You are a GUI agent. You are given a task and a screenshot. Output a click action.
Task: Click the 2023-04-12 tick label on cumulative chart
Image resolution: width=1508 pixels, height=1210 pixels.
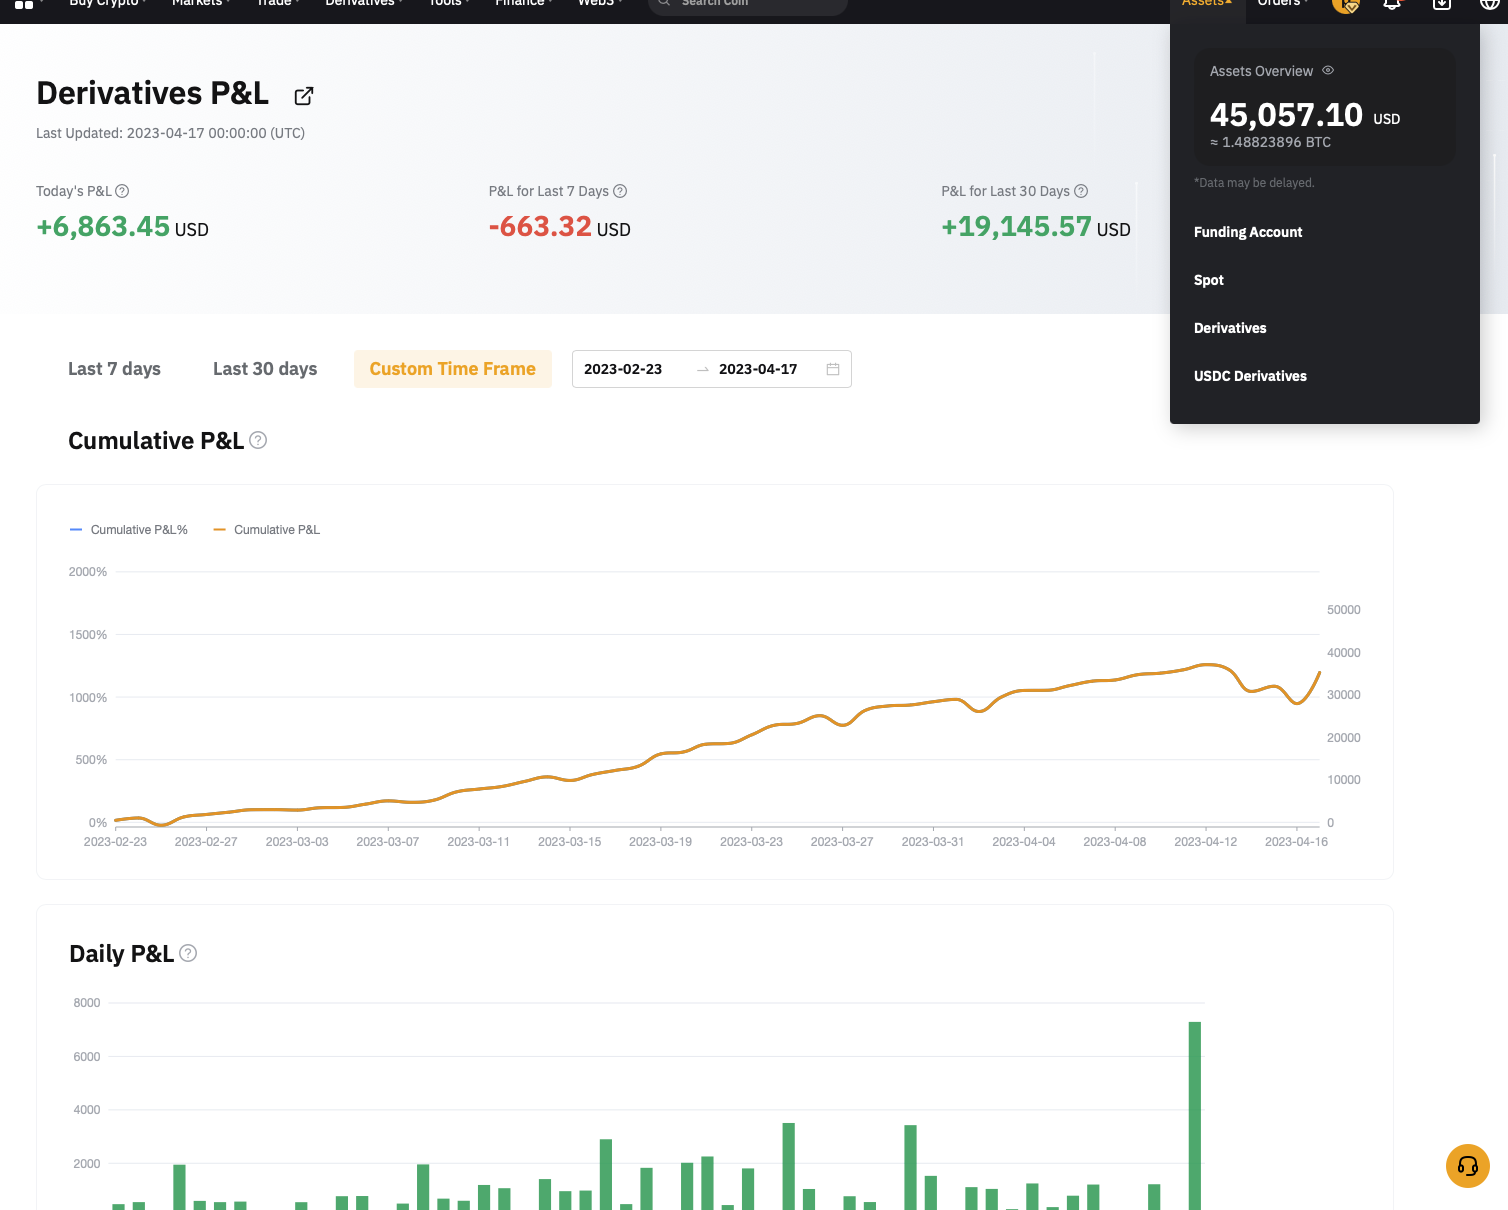point(1205,842)
